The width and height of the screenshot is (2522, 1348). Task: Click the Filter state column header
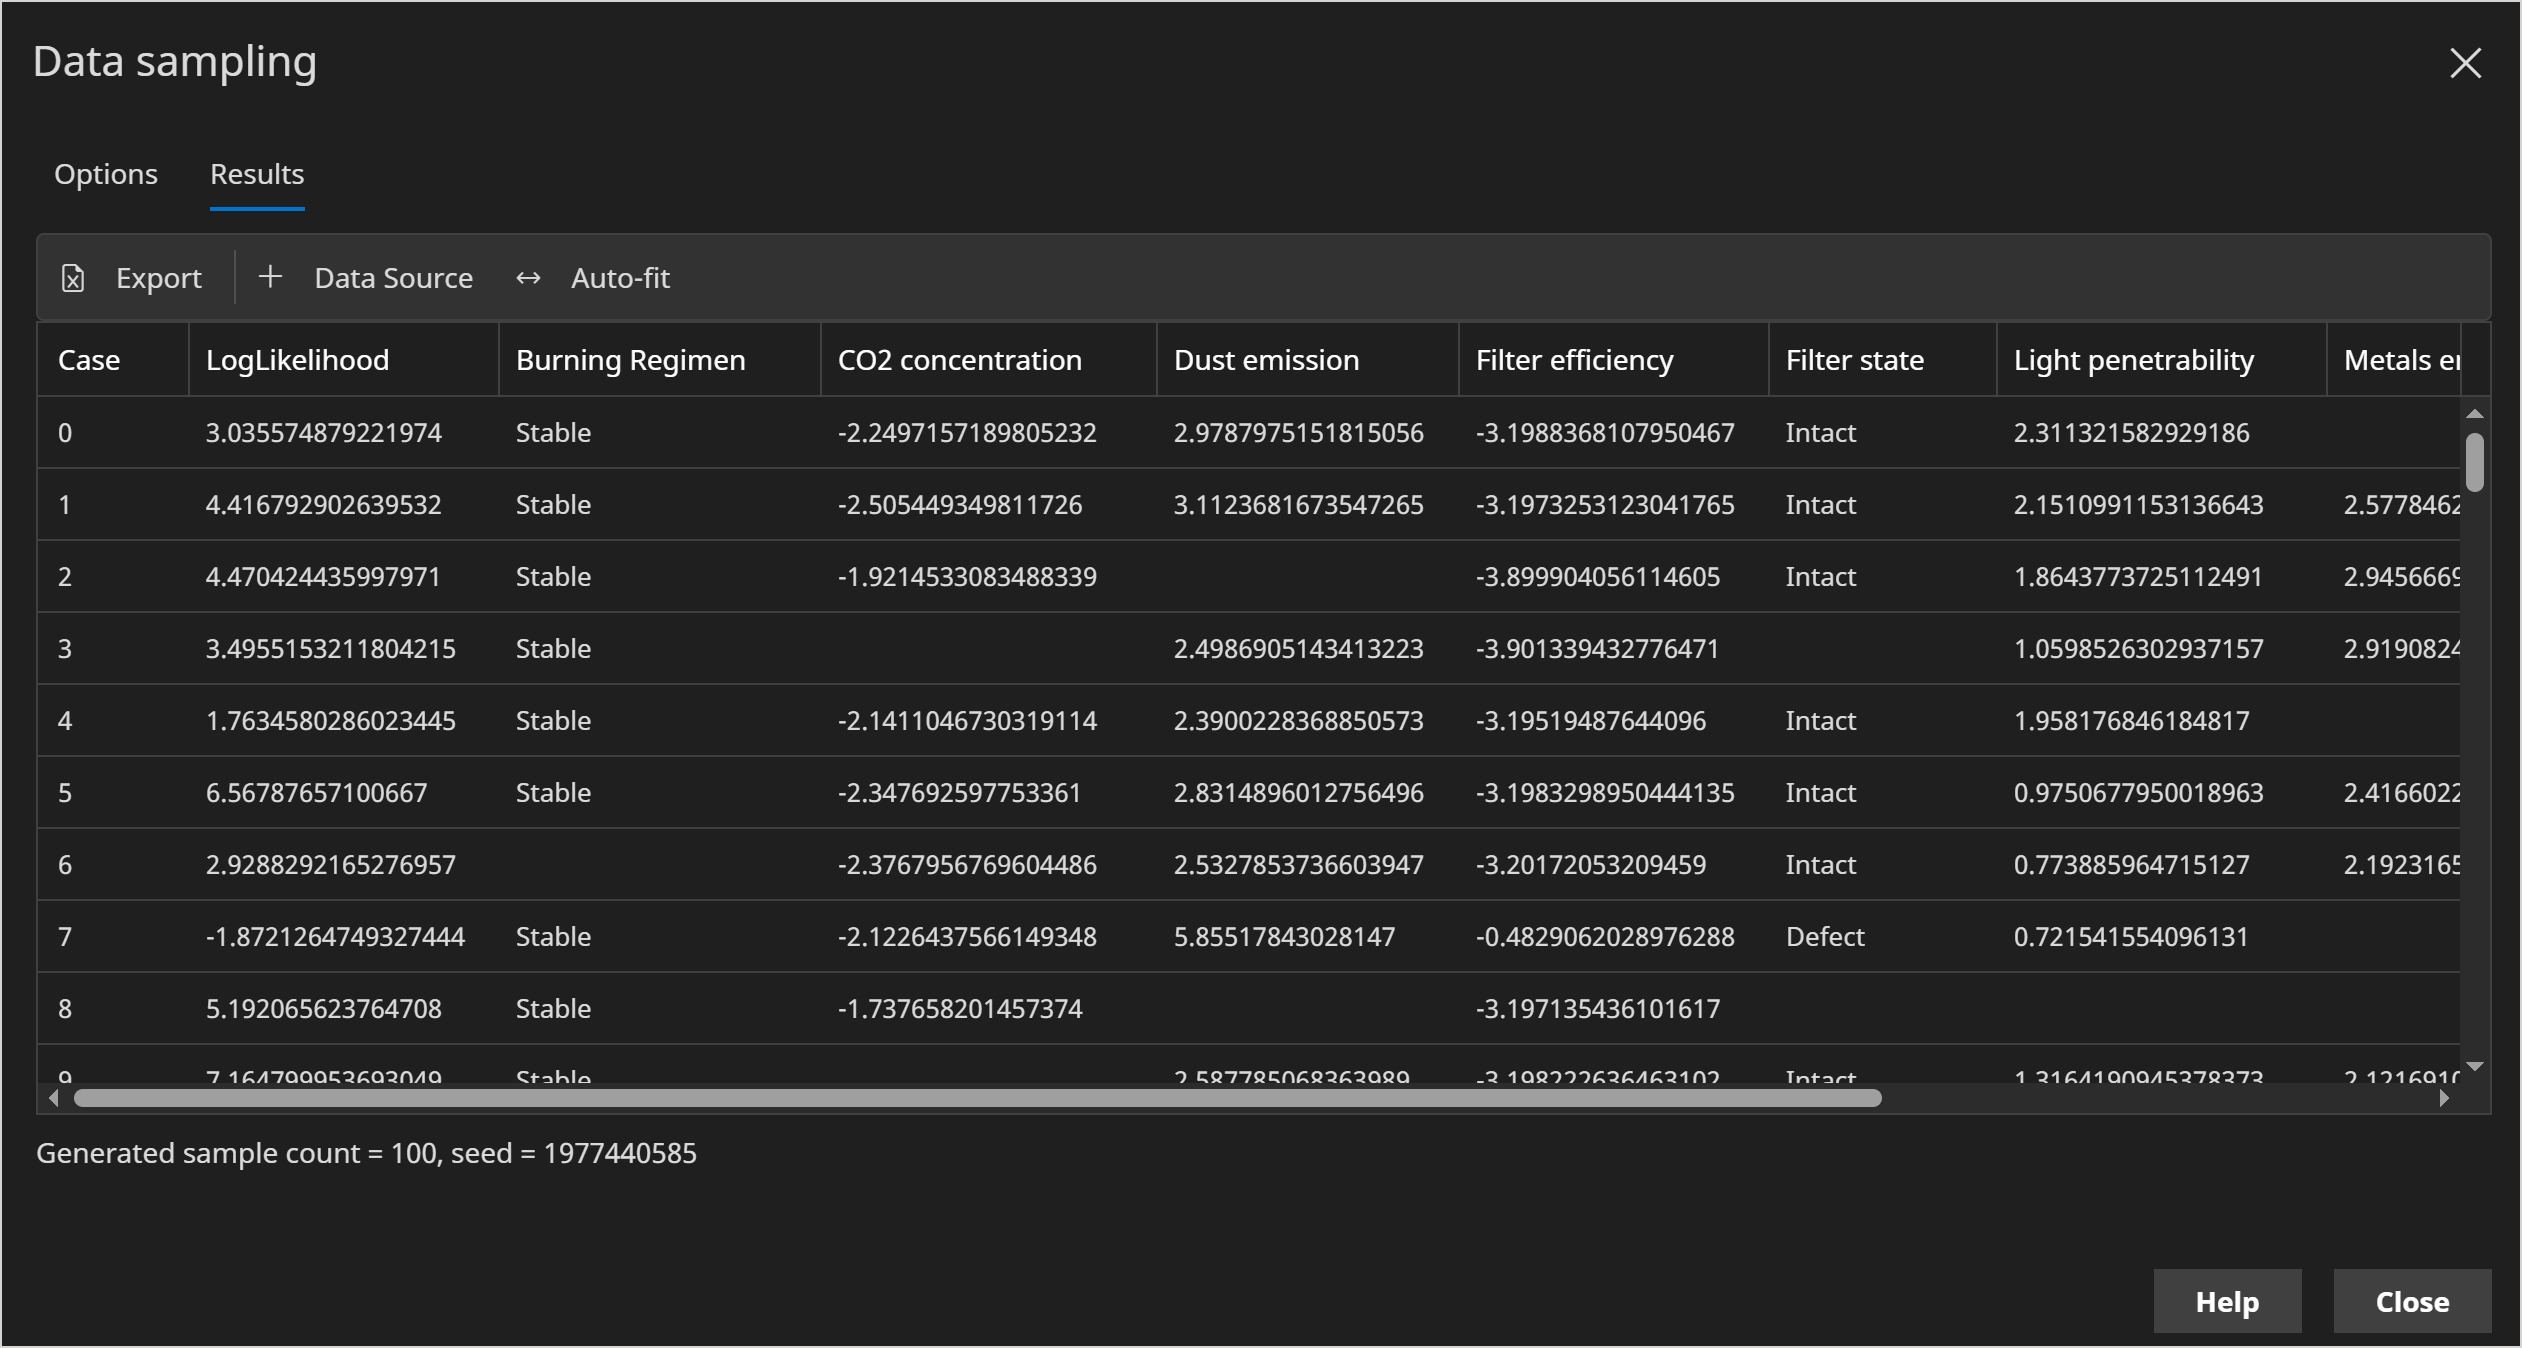1854,360
